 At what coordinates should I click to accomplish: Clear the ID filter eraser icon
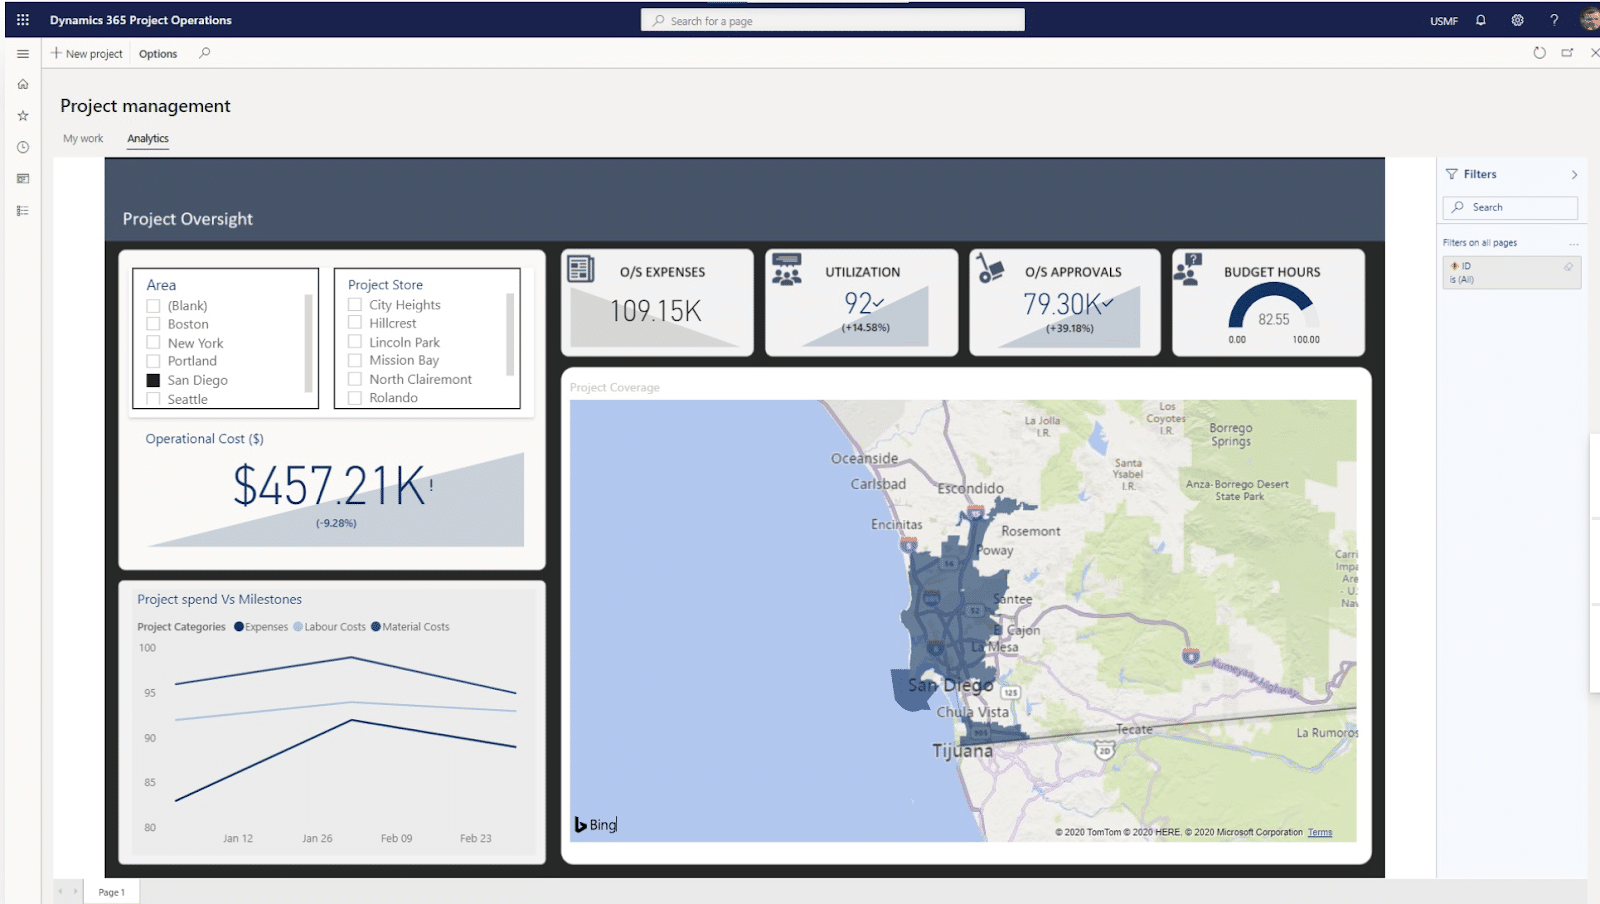(1568, 266)
